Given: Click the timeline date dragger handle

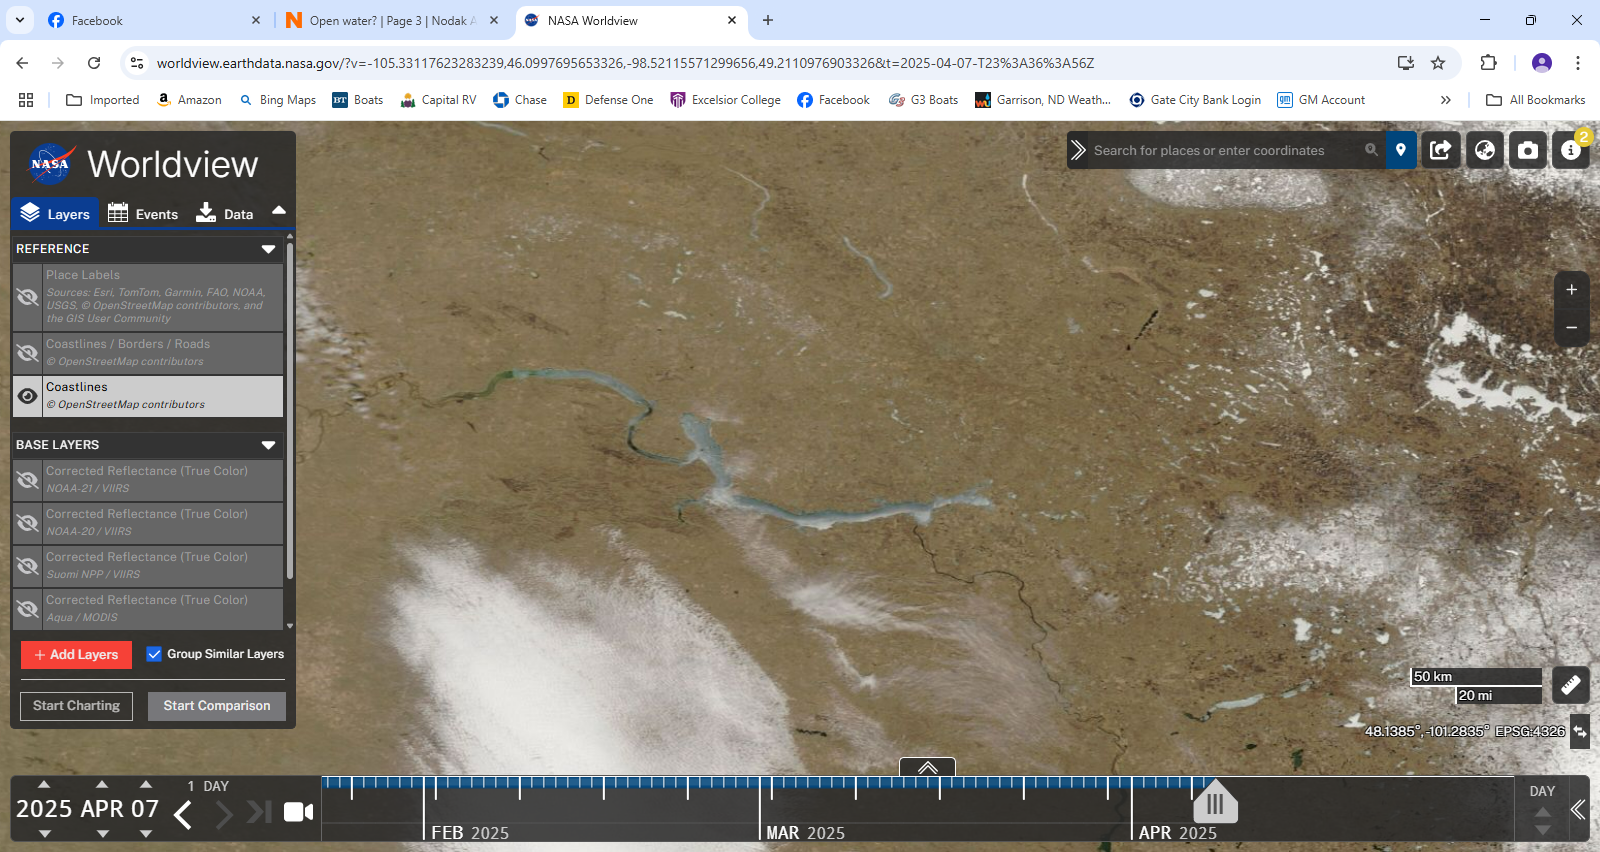Looking at the screenshot, I should click(1215, 803).
